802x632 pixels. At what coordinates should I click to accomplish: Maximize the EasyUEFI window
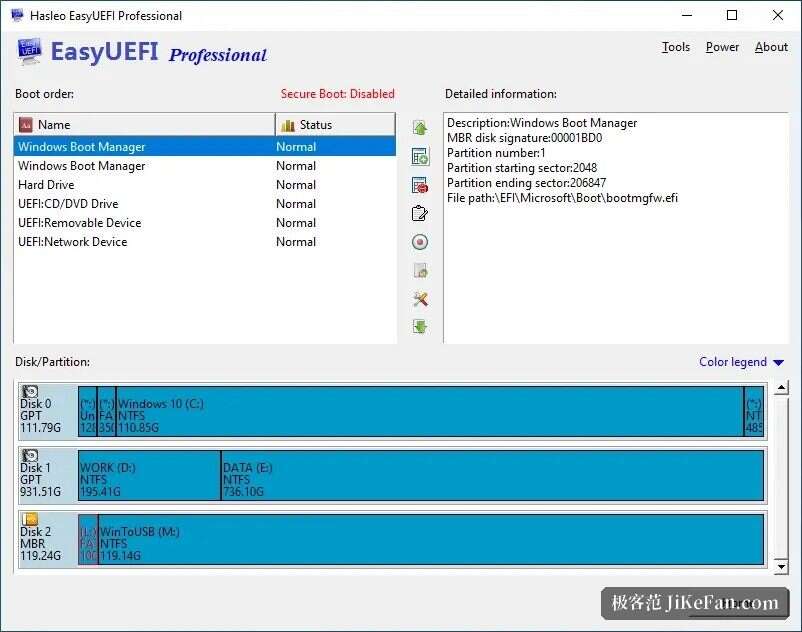[x=732, y=15]
